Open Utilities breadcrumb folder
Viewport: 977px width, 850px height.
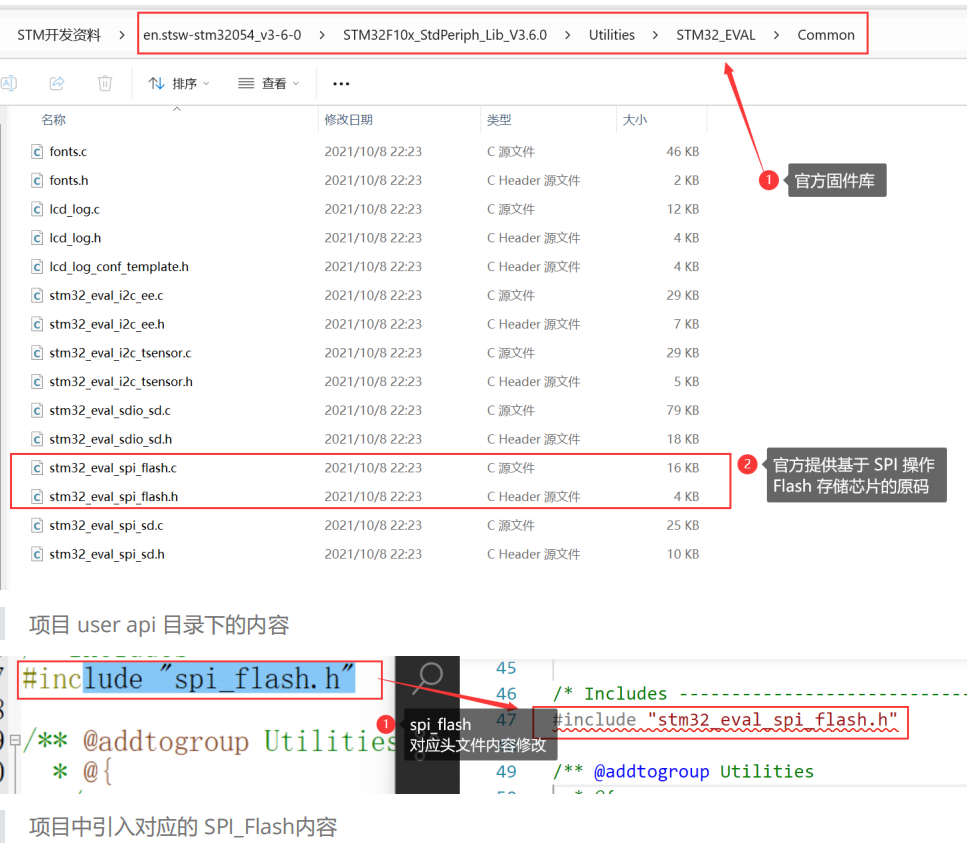coord(611,35)
